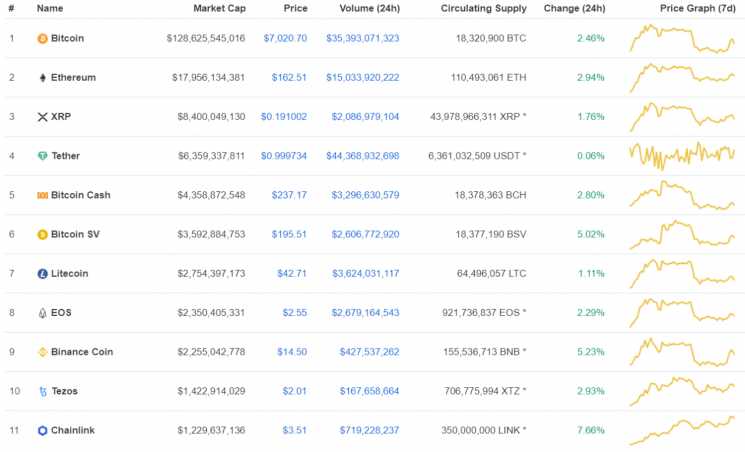Click Binance Coin volume $427,537,262

click(369, 352)
